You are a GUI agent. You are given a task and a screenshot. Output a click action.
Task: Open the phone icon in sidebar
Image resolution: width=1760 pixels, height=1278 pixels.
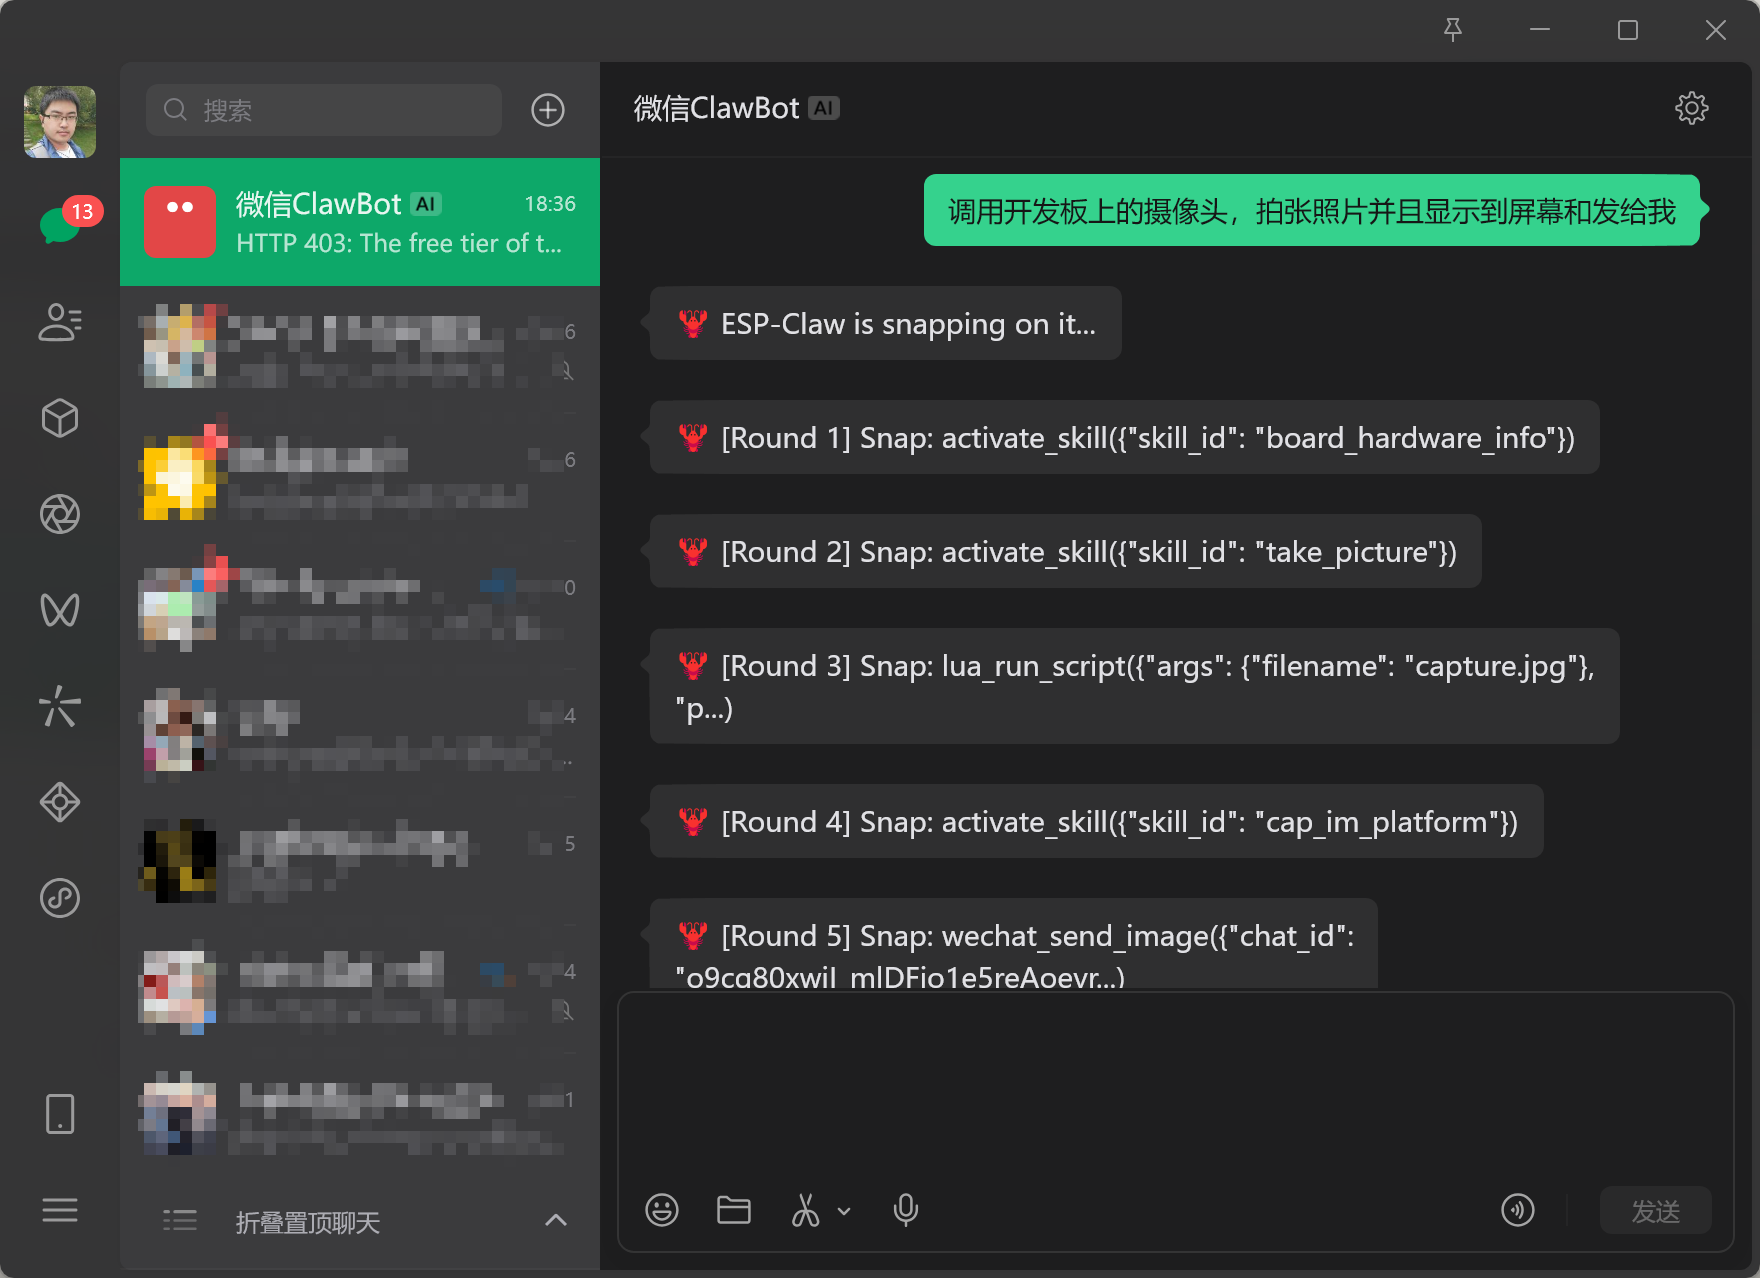(60, 1114)
